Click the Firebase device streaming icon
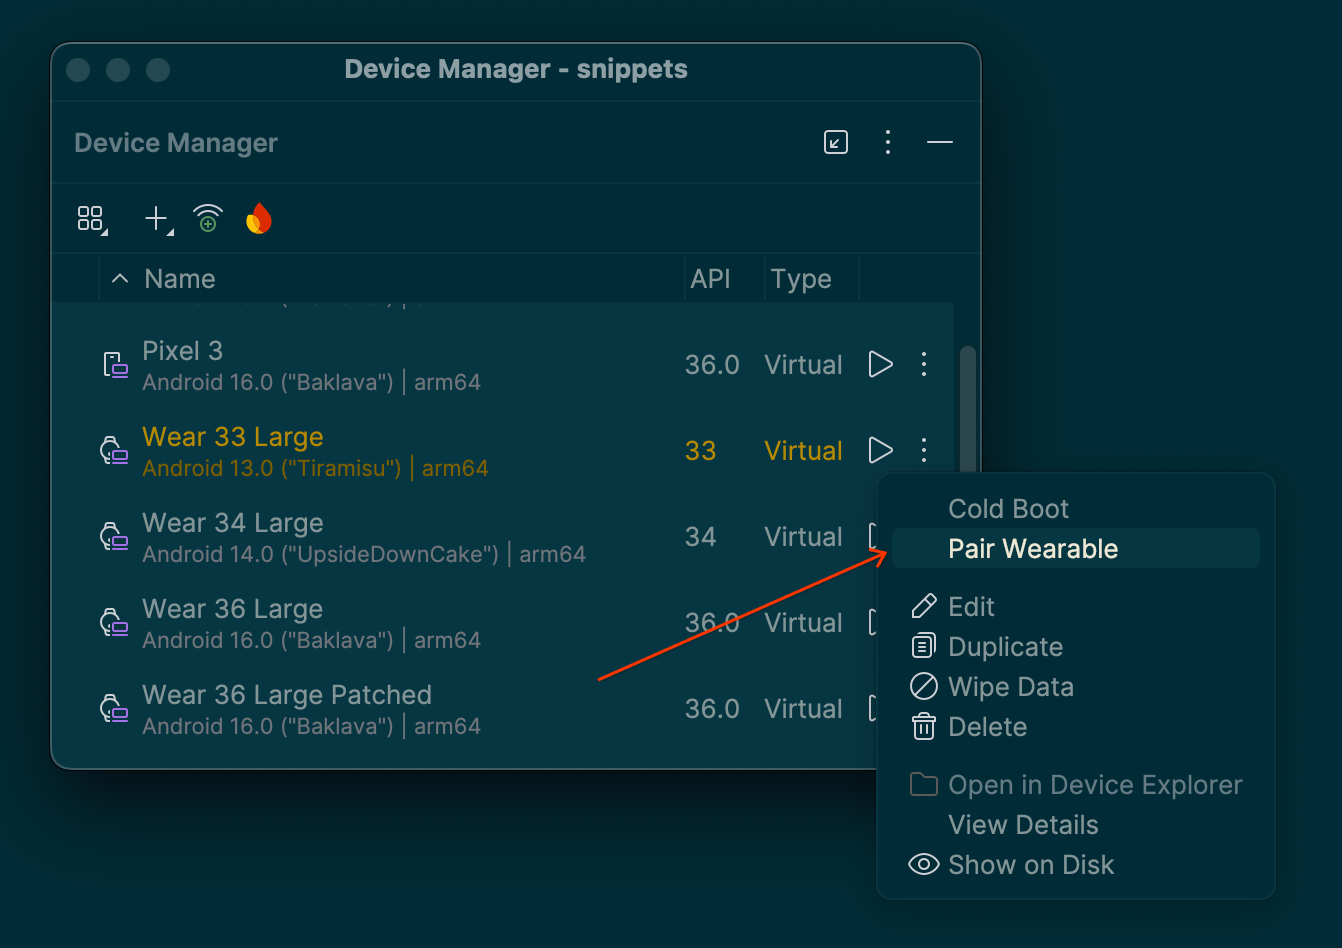Image resolution: width=1342 pixels, height=948 pixels. point(258,218)
